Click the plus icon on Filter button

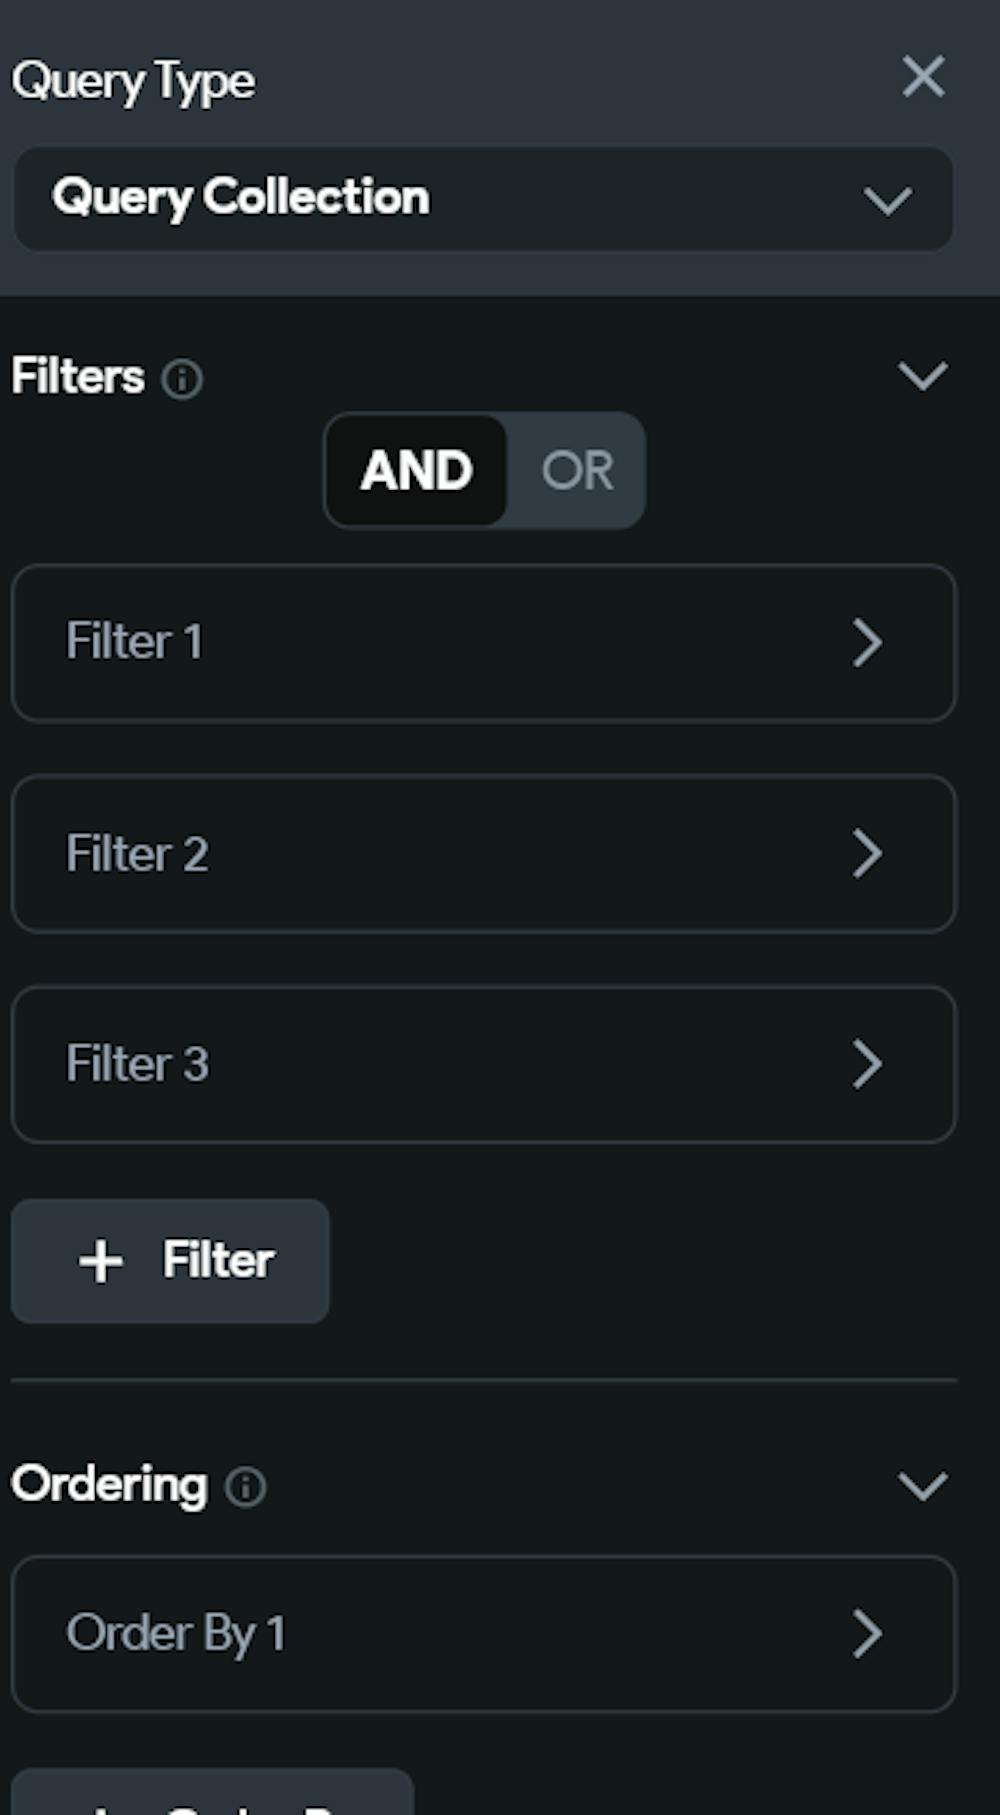[101, 1261]
